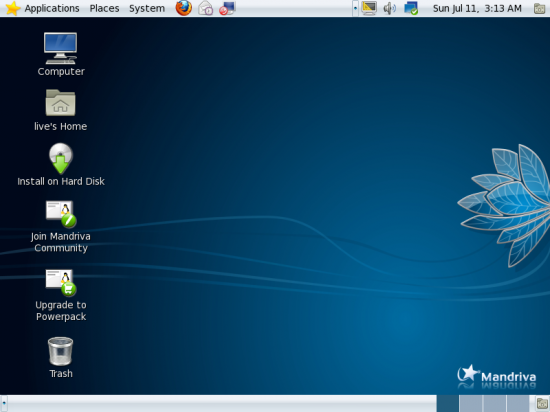The width and height of the screenshot is (550, 412).
Task: Click the network status tray icon
Action: coord(411,8)
